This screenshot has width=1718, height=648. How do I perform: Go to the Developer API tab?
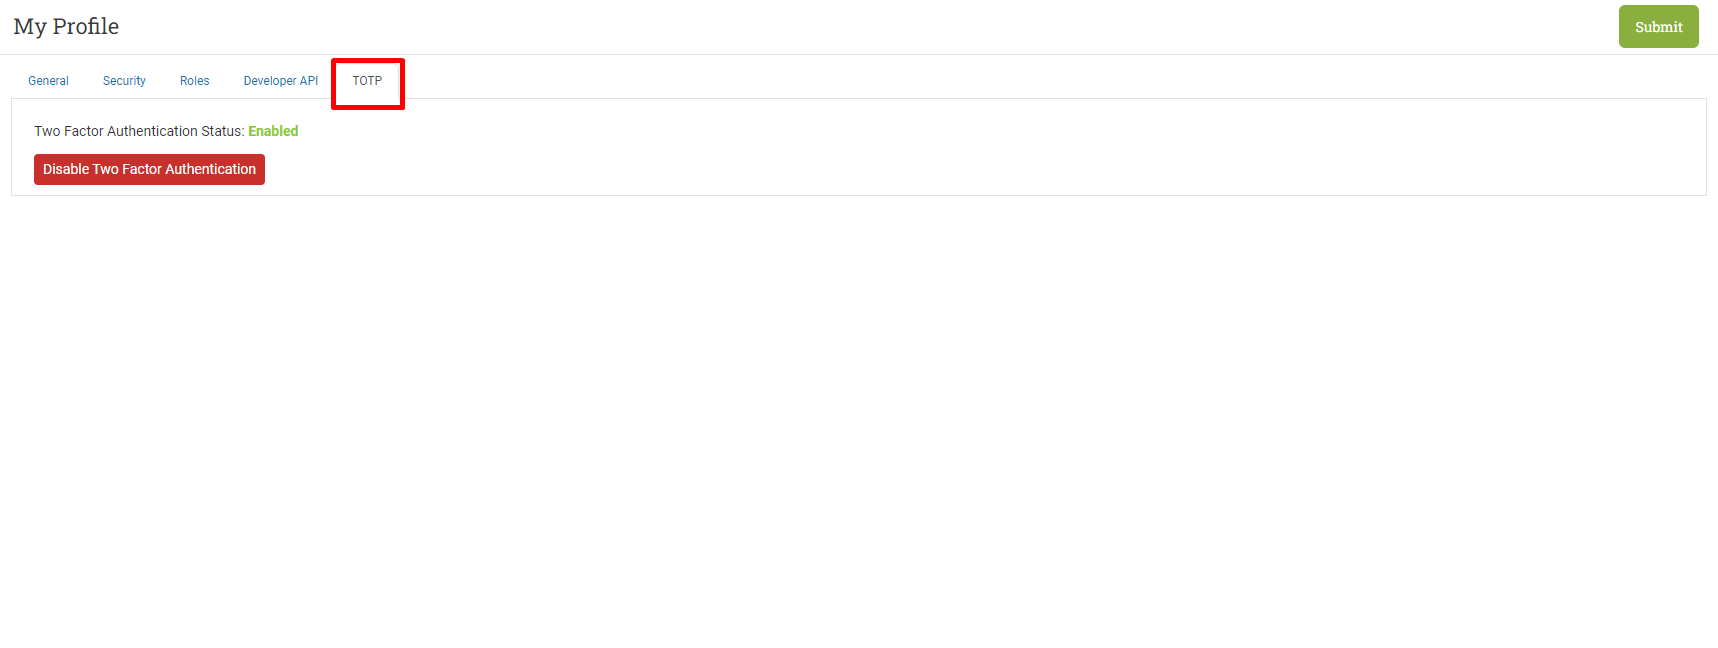click(x=280, y=81)
